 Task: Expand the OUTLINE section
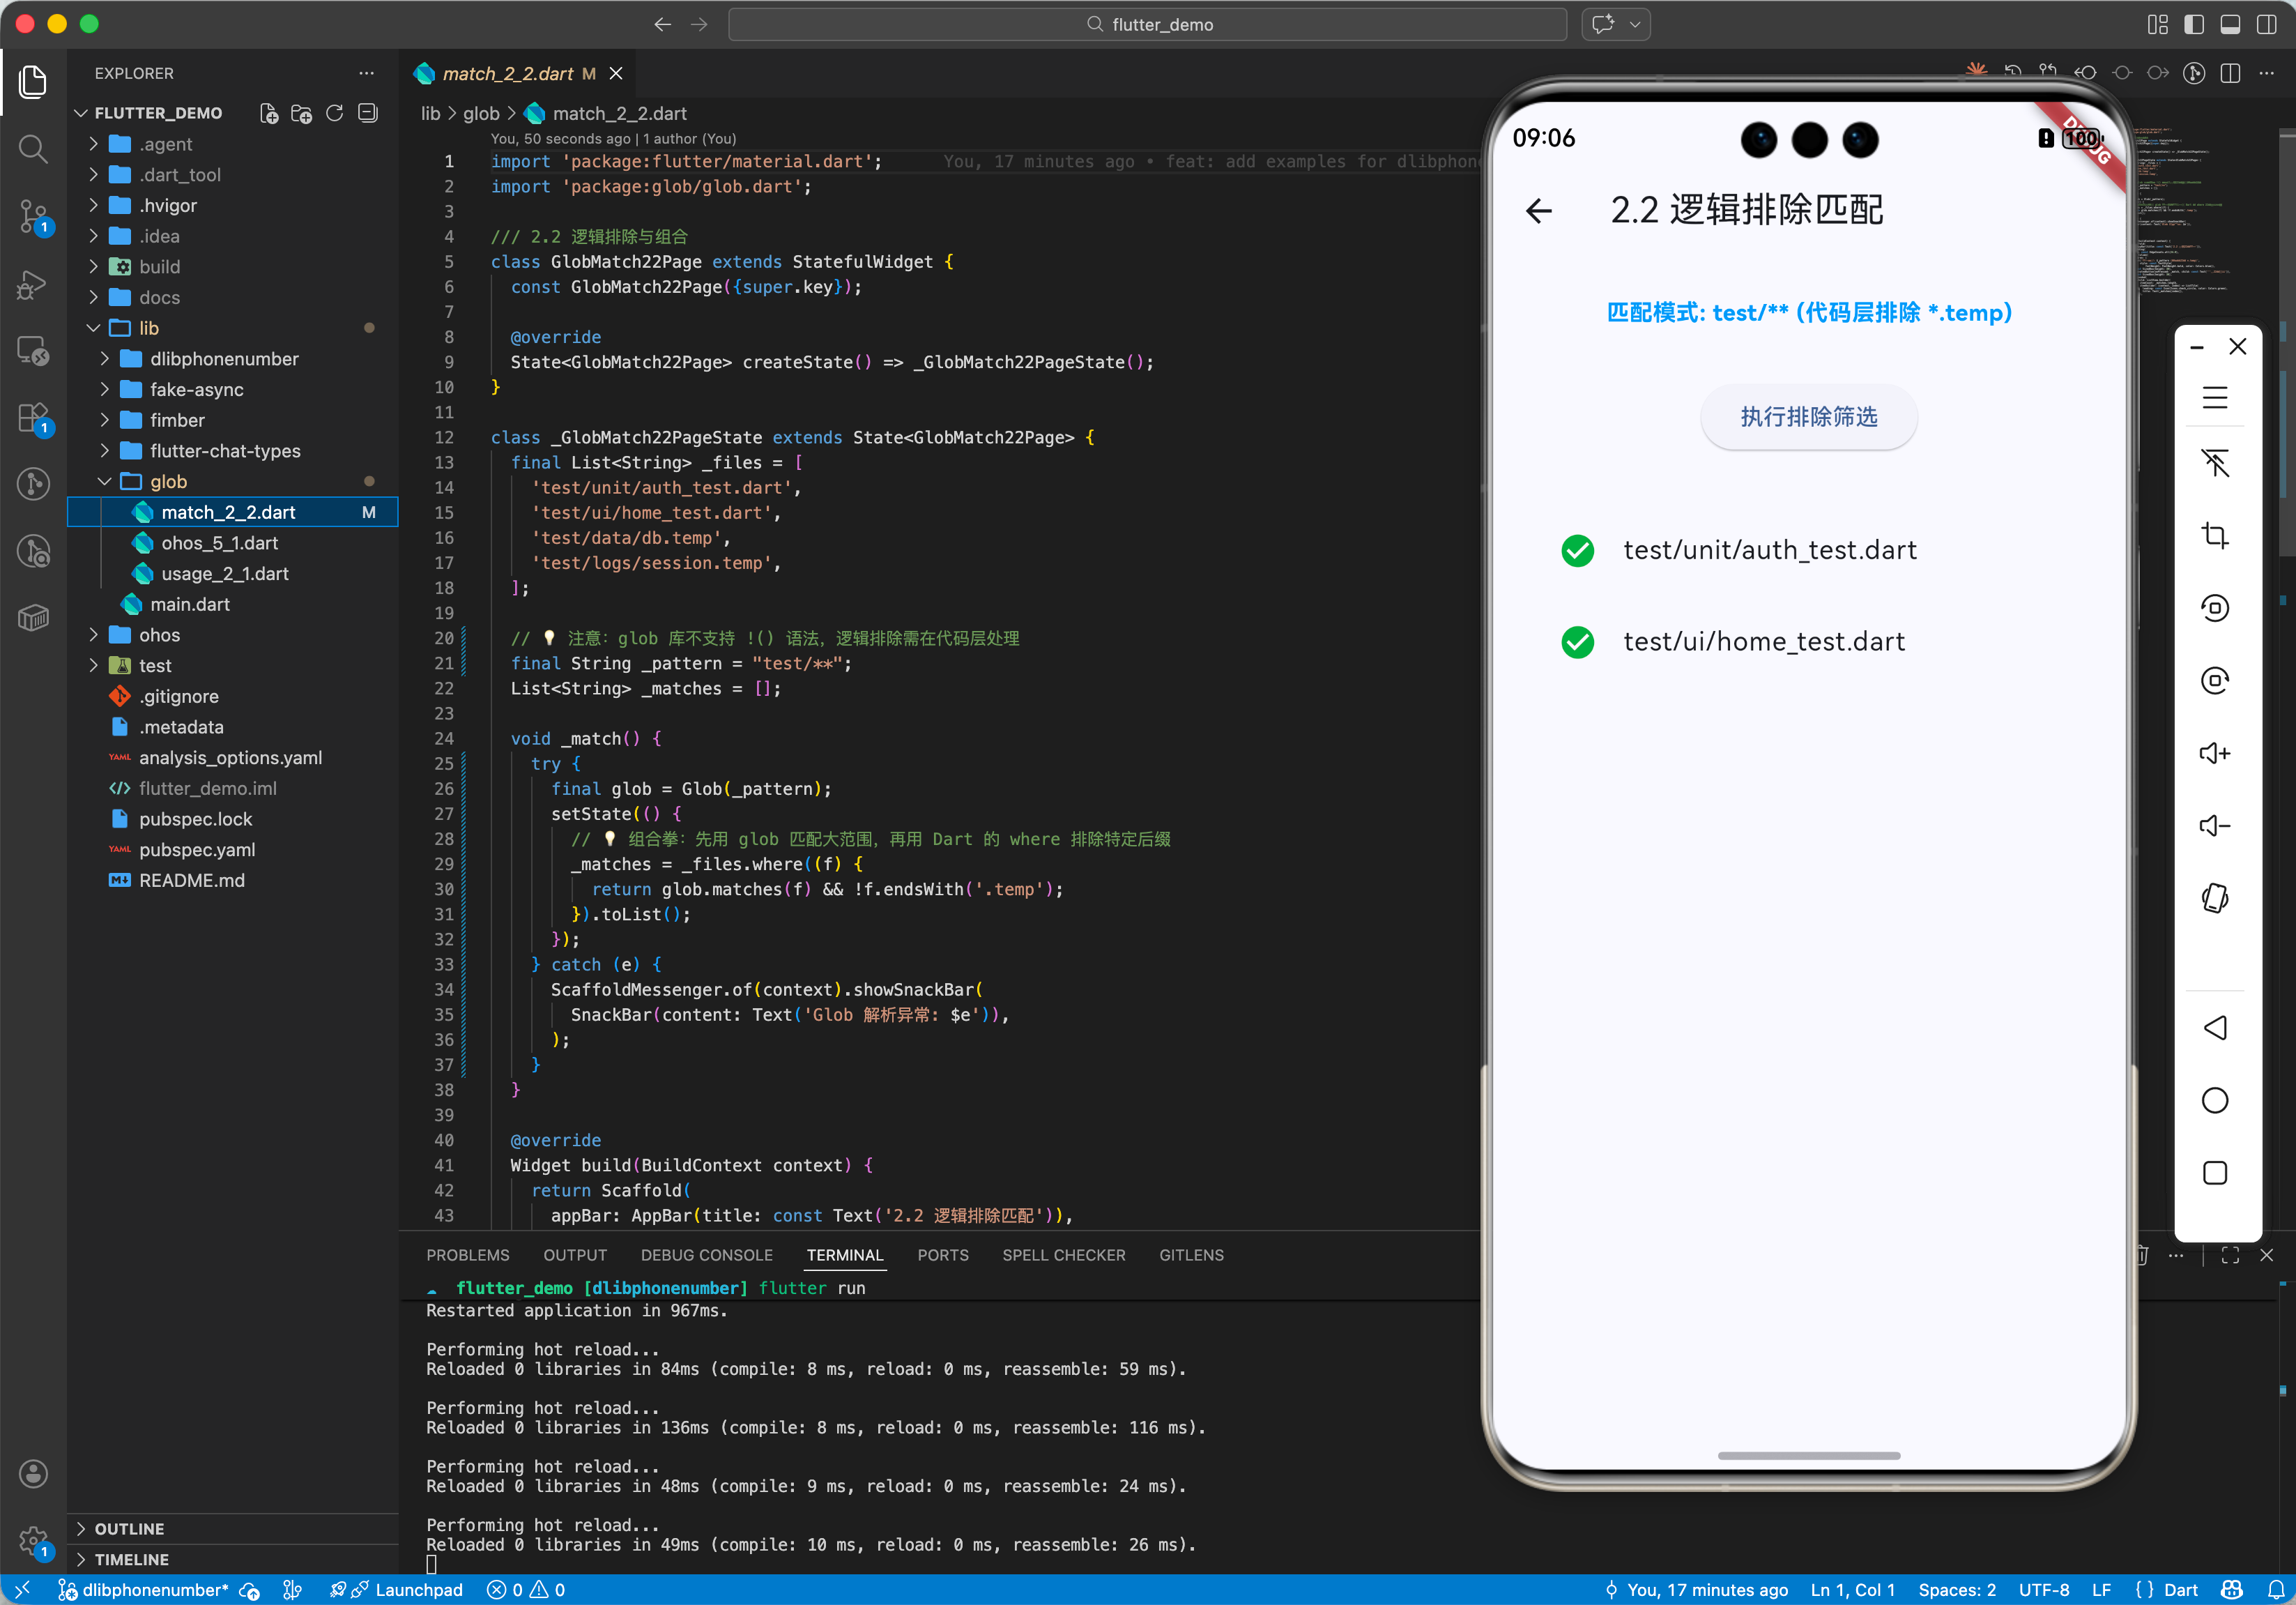point(130,1528)
